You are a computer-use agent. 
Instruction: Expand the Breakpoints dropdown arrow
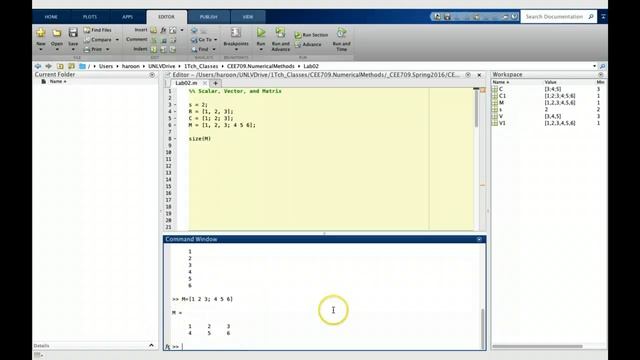[236, 50]
